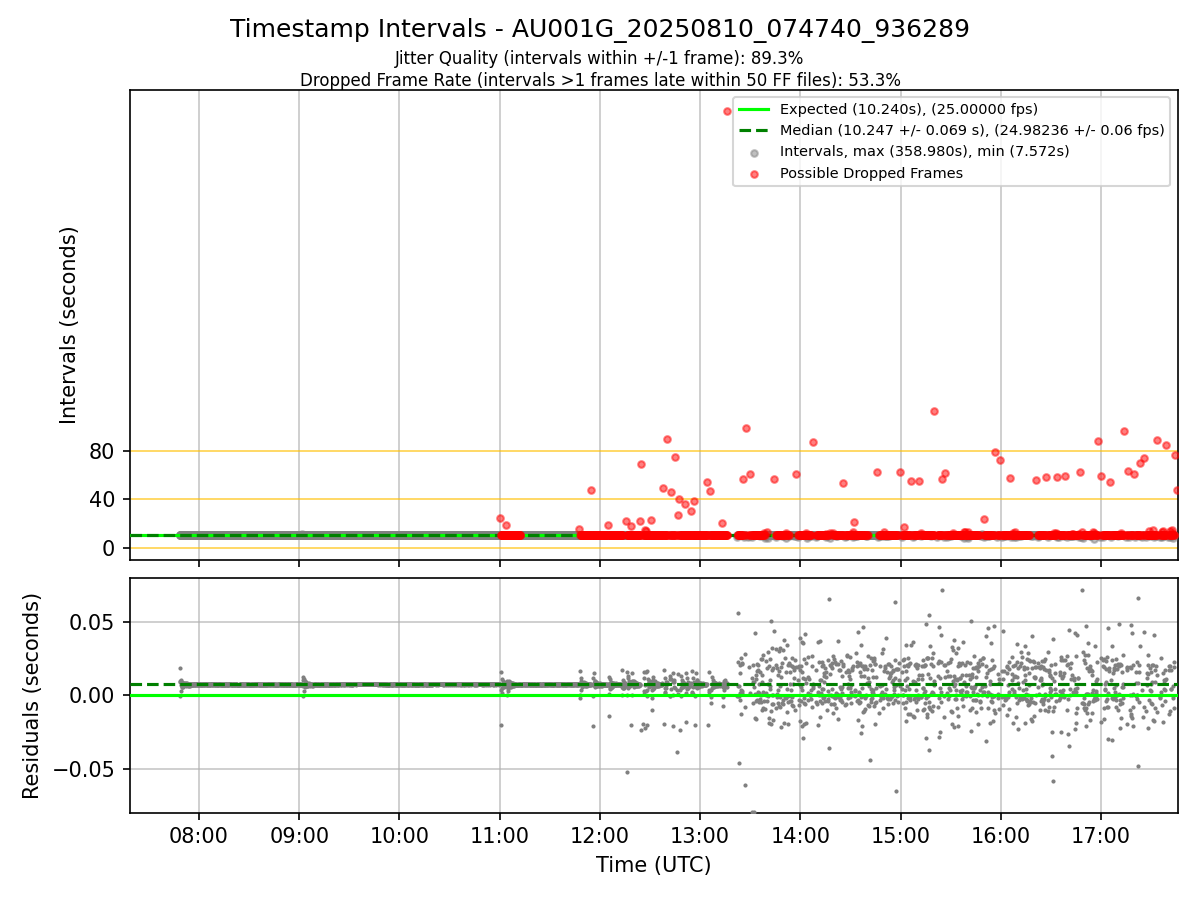The image size is (1200, 900).
Task: Click the solid green Expected legend line sample
Action: pyautogui.click(x=754, y=109)
